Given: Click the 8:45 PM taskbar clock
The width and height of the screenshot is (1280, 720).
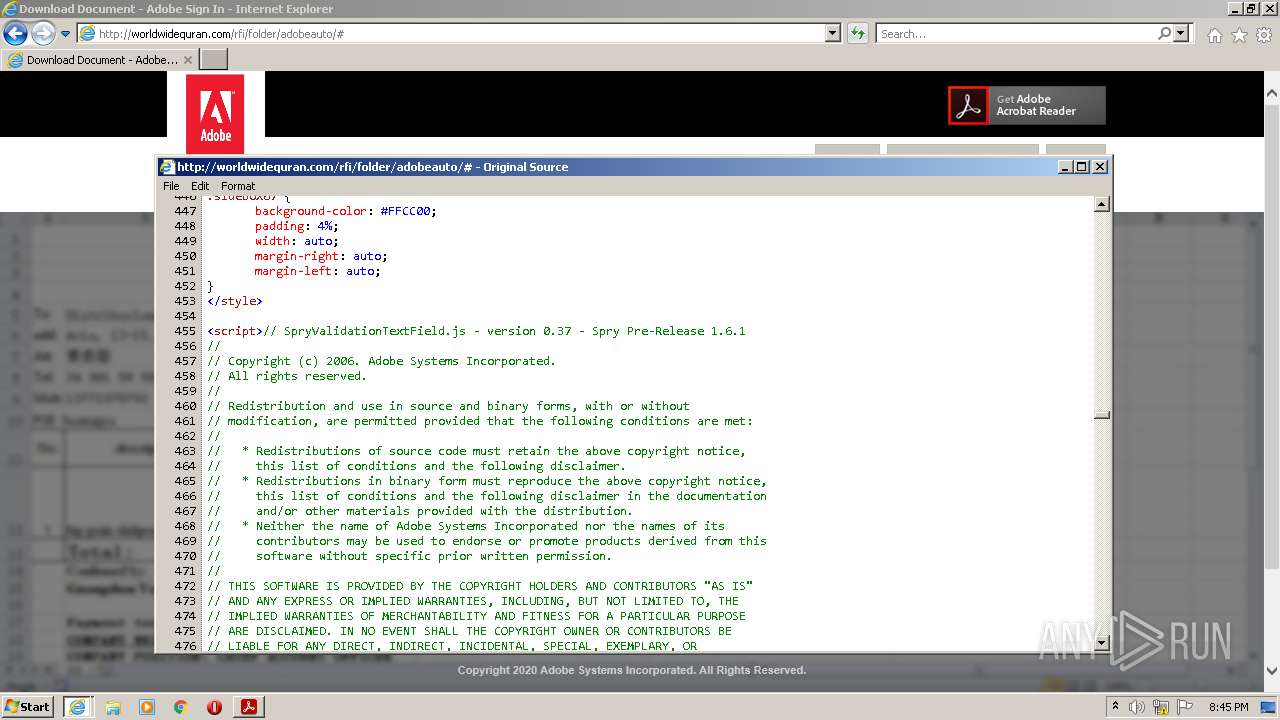Looking at the screenshot, I should [1228, 707].
